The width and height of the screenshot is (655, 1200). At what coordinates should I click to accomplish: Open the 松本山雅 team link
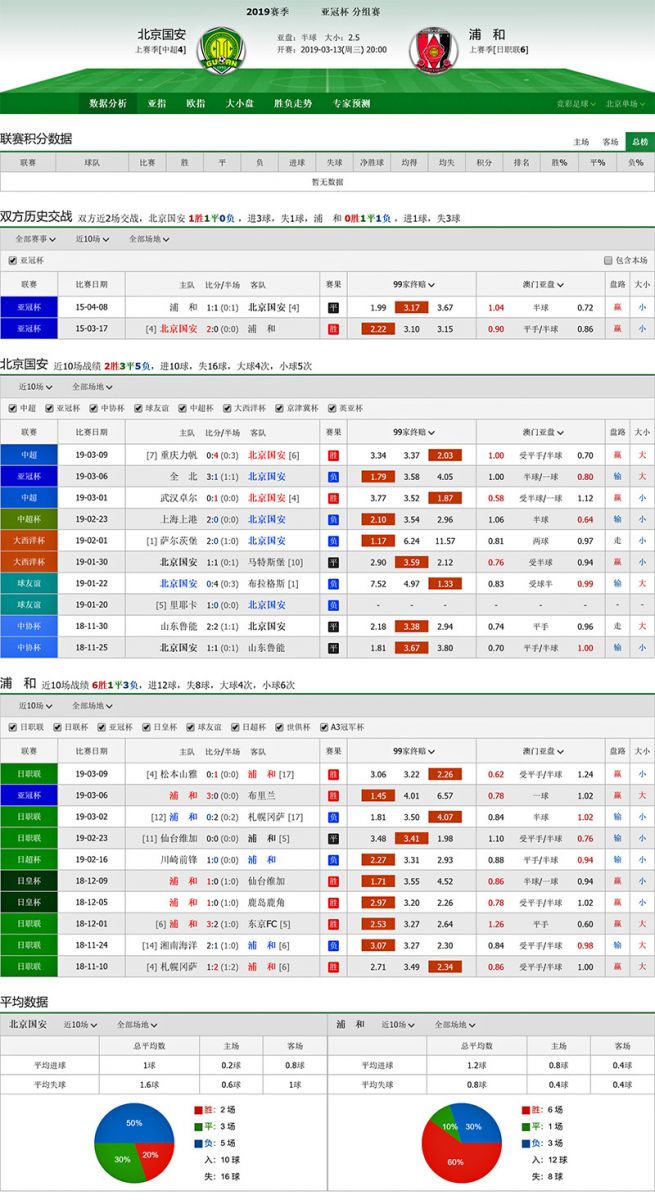pyautogui.click(x=180, y=774)
